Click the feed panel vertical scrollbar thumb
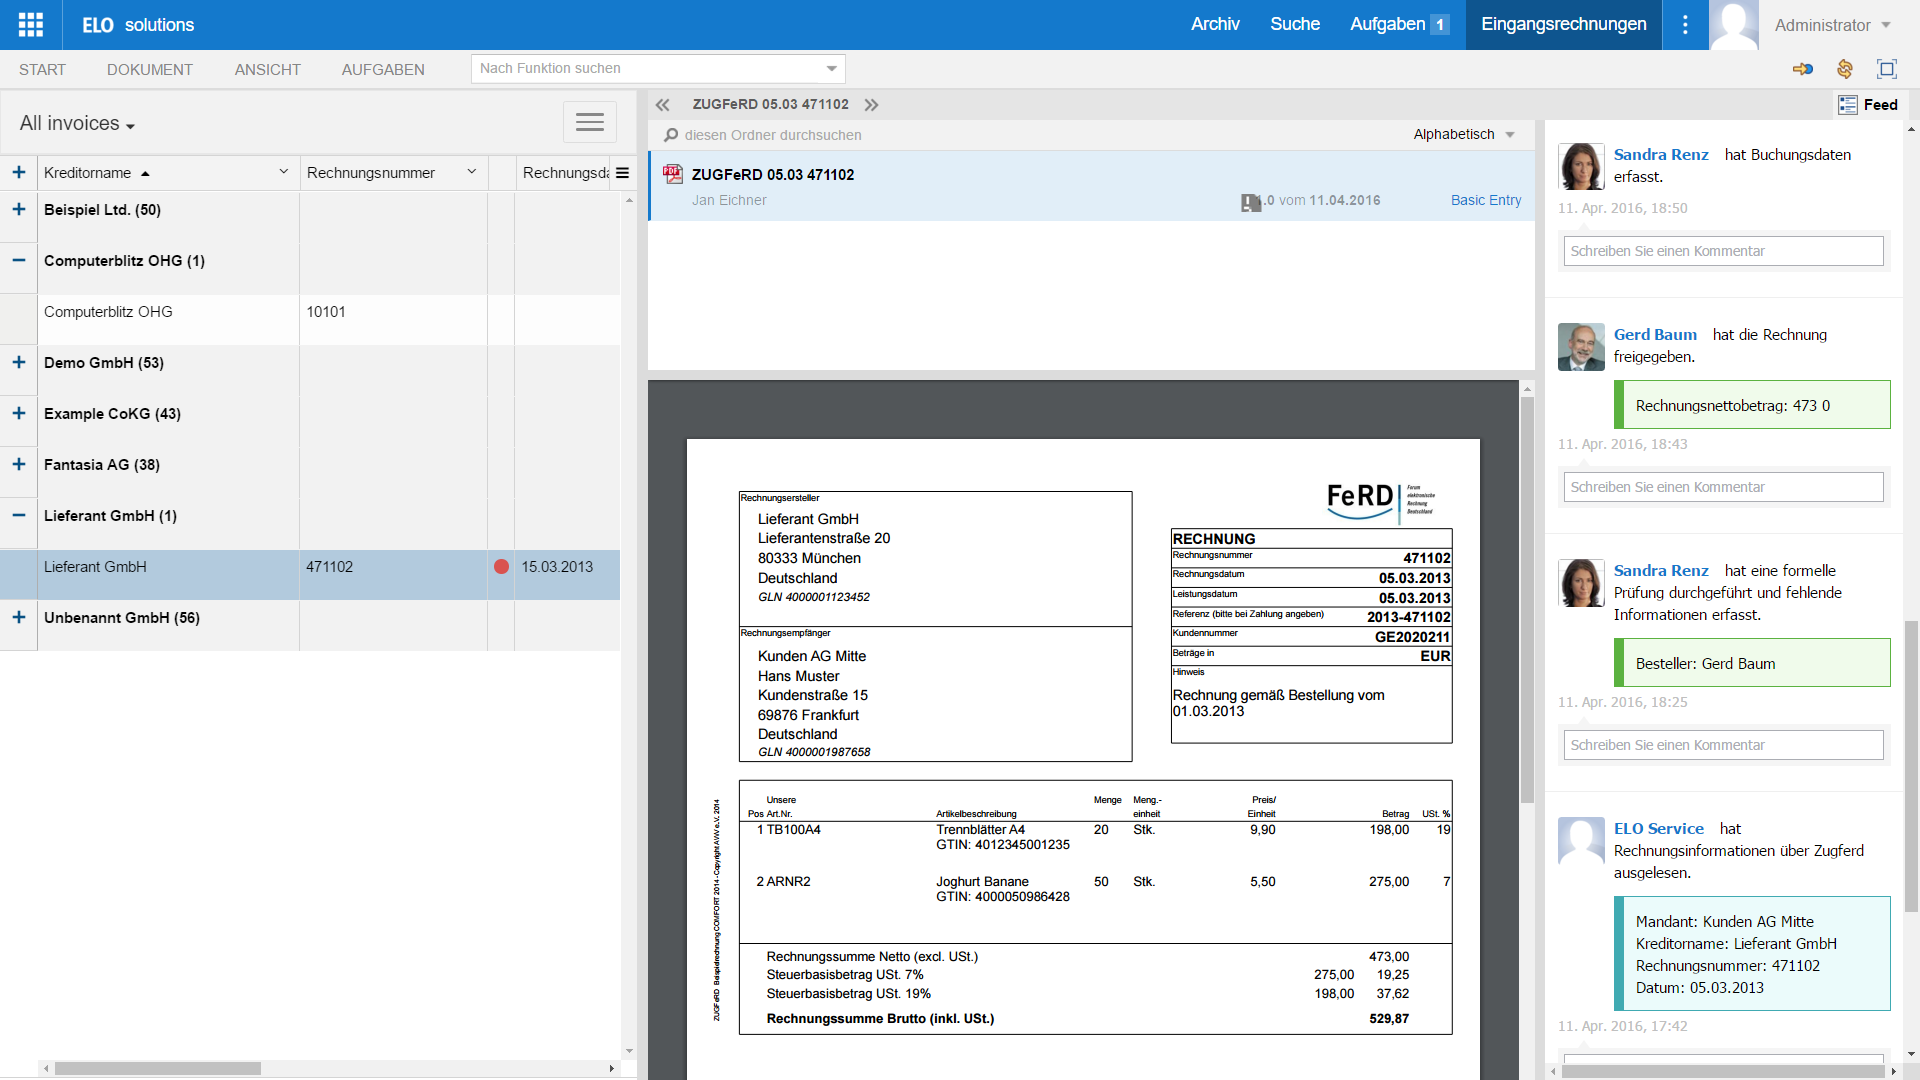The image size is (1920, 1080). pyautogui.click(x=1911, y=766)
